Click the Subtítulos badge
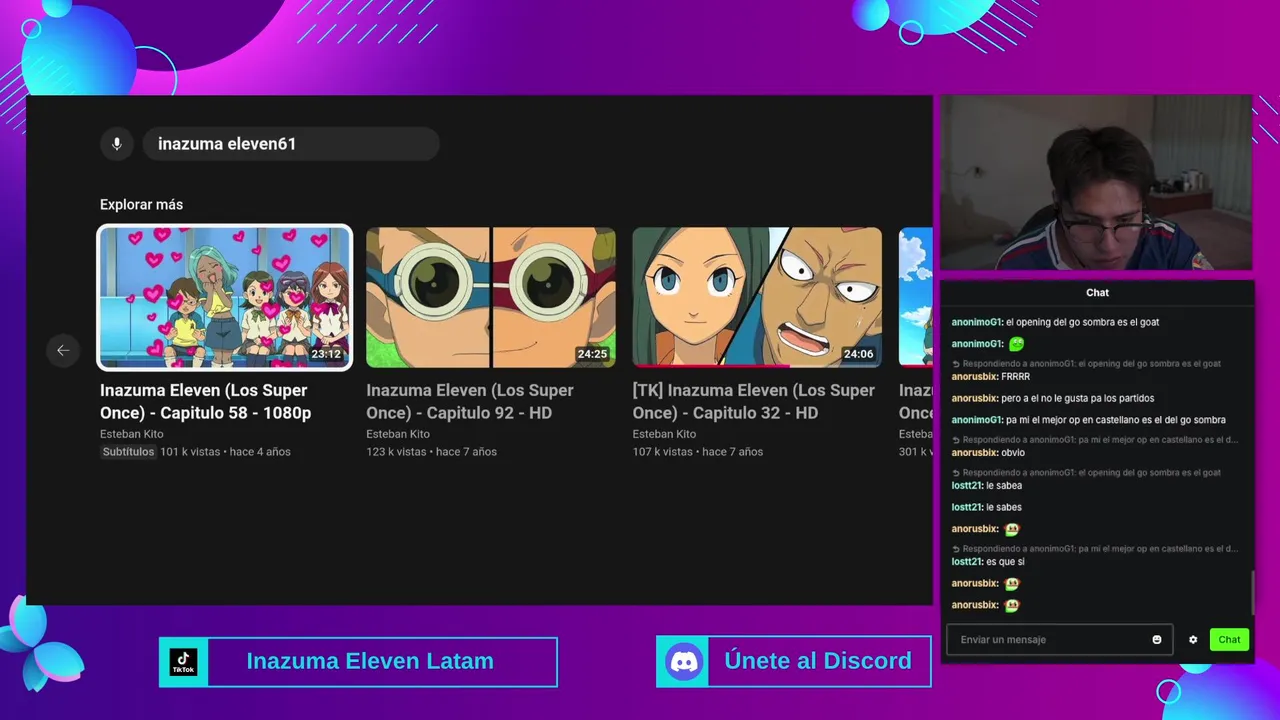The image size is (1280, 720). coord(128,452)
